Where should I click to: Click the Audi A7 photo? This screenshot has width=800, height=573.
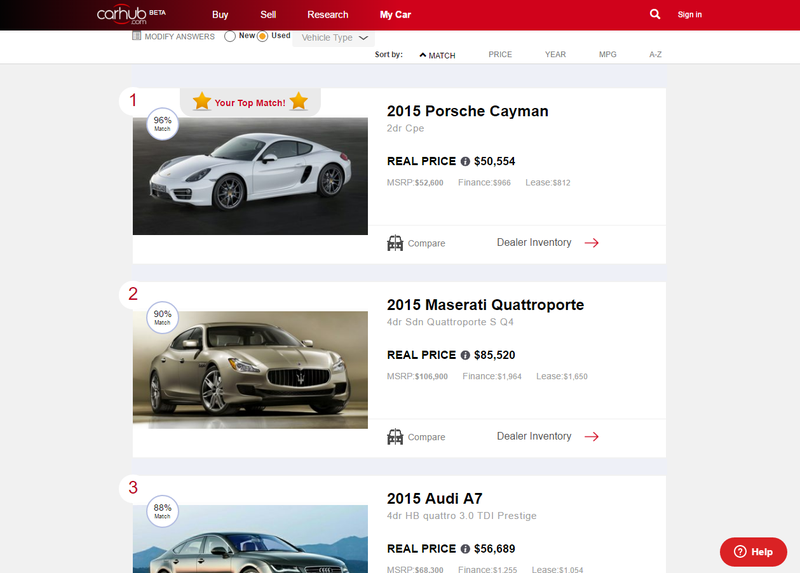tap(250, 539)
